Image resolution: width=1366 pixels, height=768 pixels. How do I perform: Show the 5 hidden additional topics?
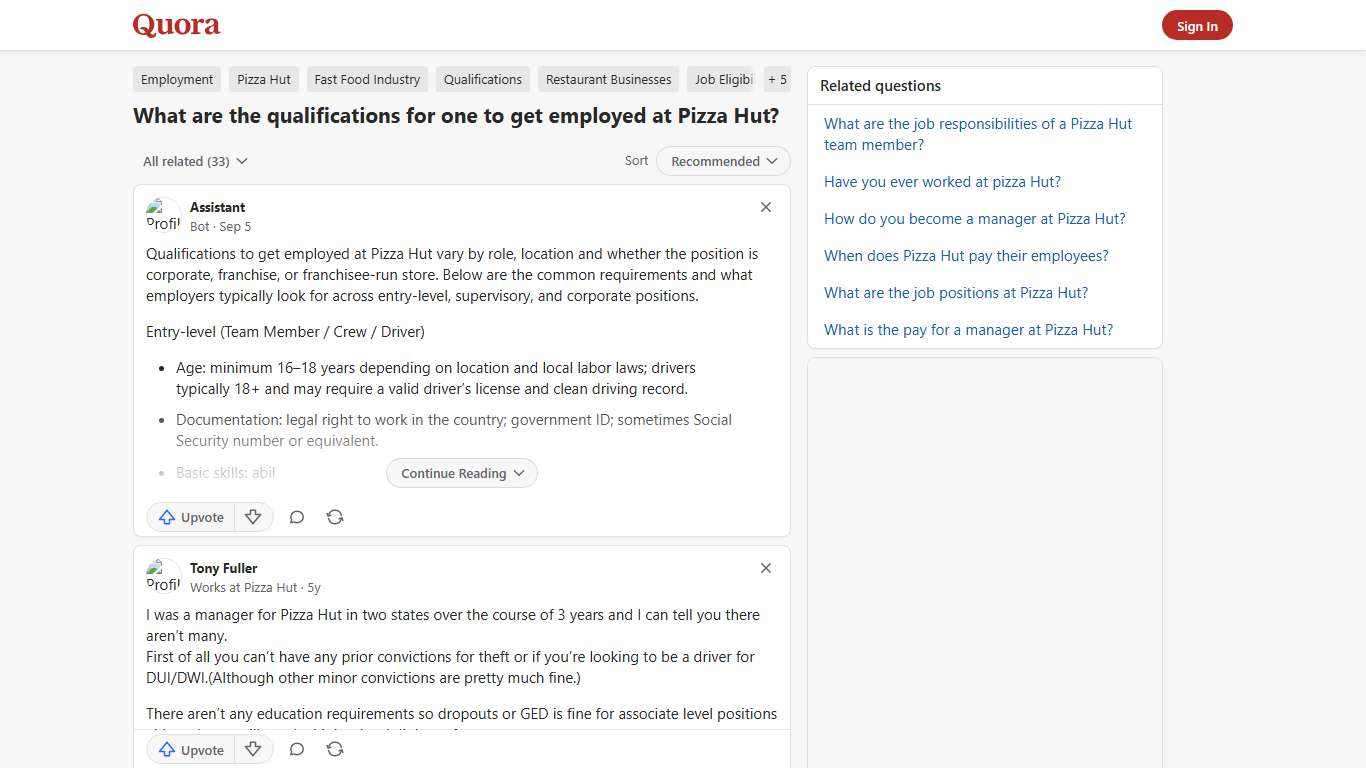[x=777, y=79]
